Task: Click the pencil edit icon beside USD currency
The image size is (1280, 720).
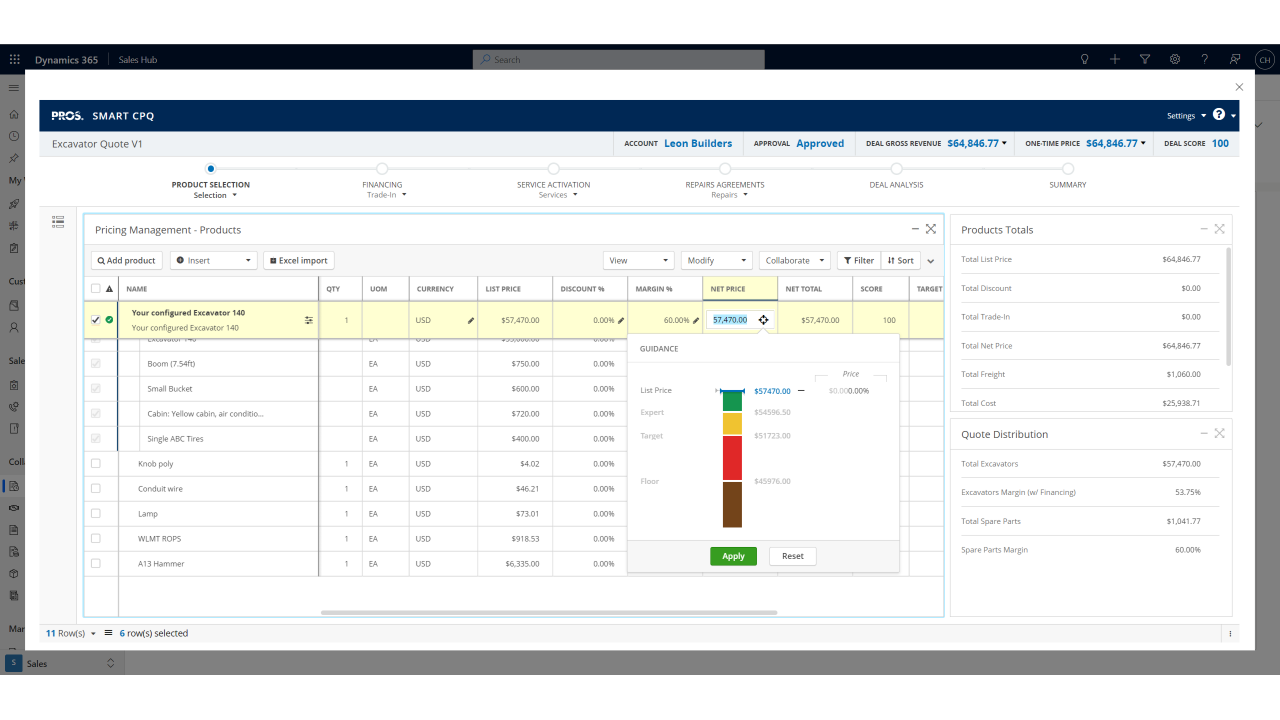Action: pyautogui.click(x=471, y=321)
